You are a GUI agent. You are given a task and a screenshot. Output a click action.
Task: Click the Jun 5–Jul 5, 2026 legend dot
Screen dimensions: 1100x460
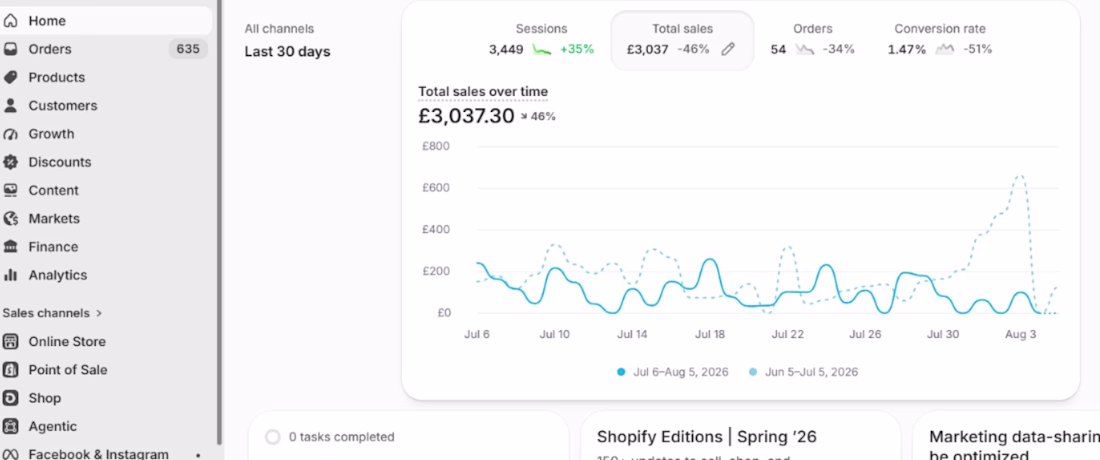pyautogui.click(x=753, y=372)
